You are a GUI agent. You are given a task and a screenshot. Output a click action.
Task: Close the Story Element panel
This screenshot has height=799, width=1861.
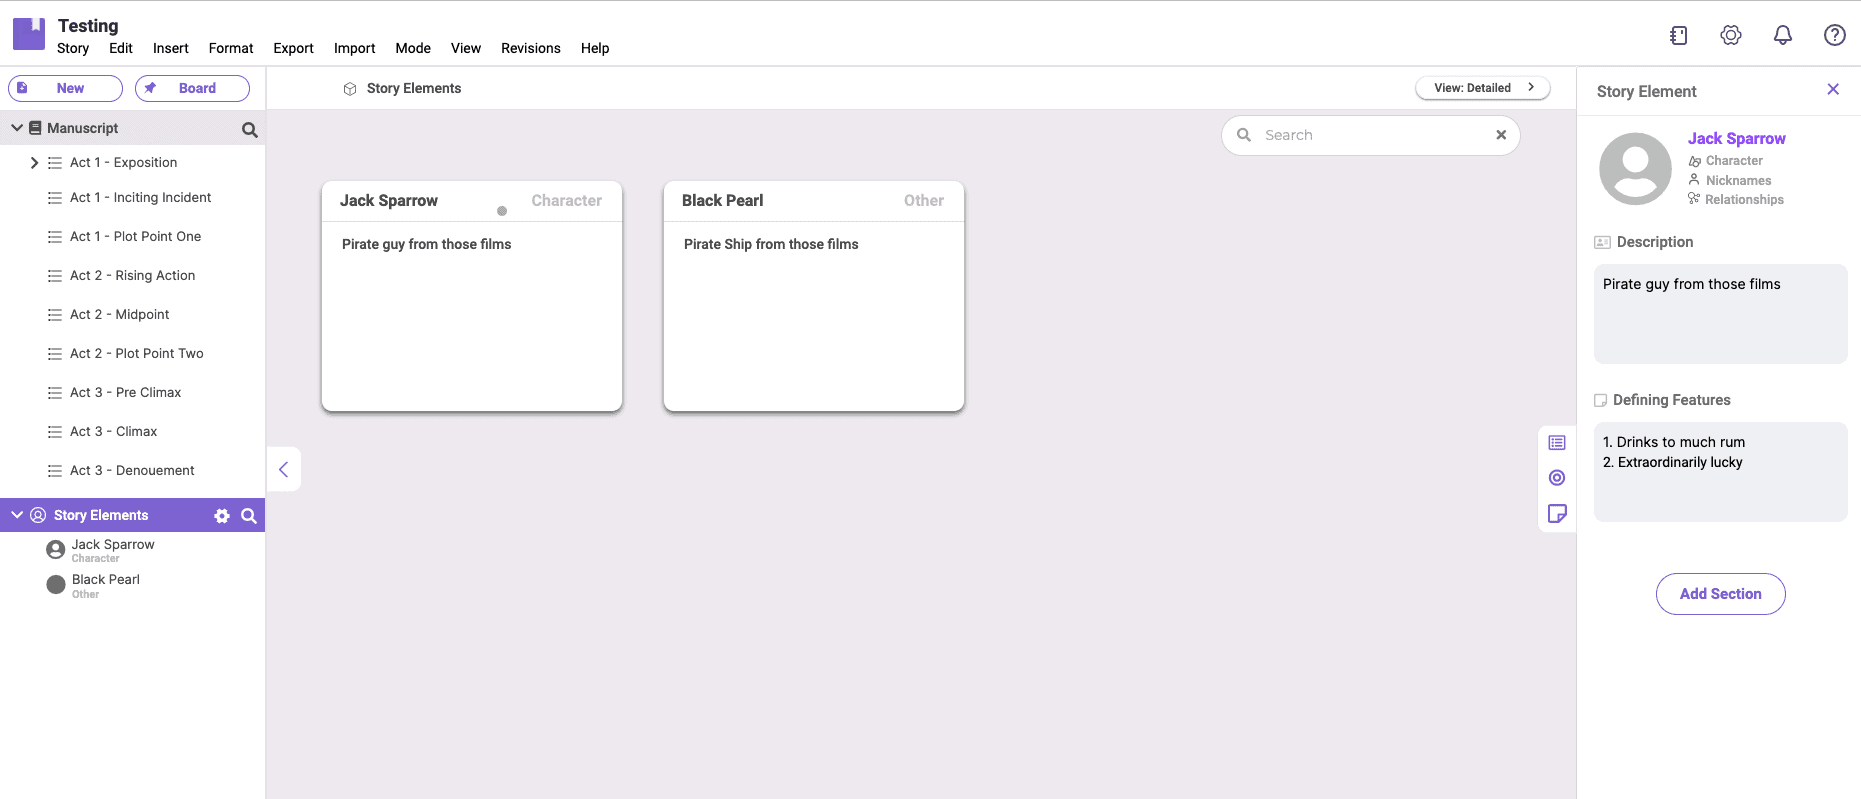[1833, 89]
